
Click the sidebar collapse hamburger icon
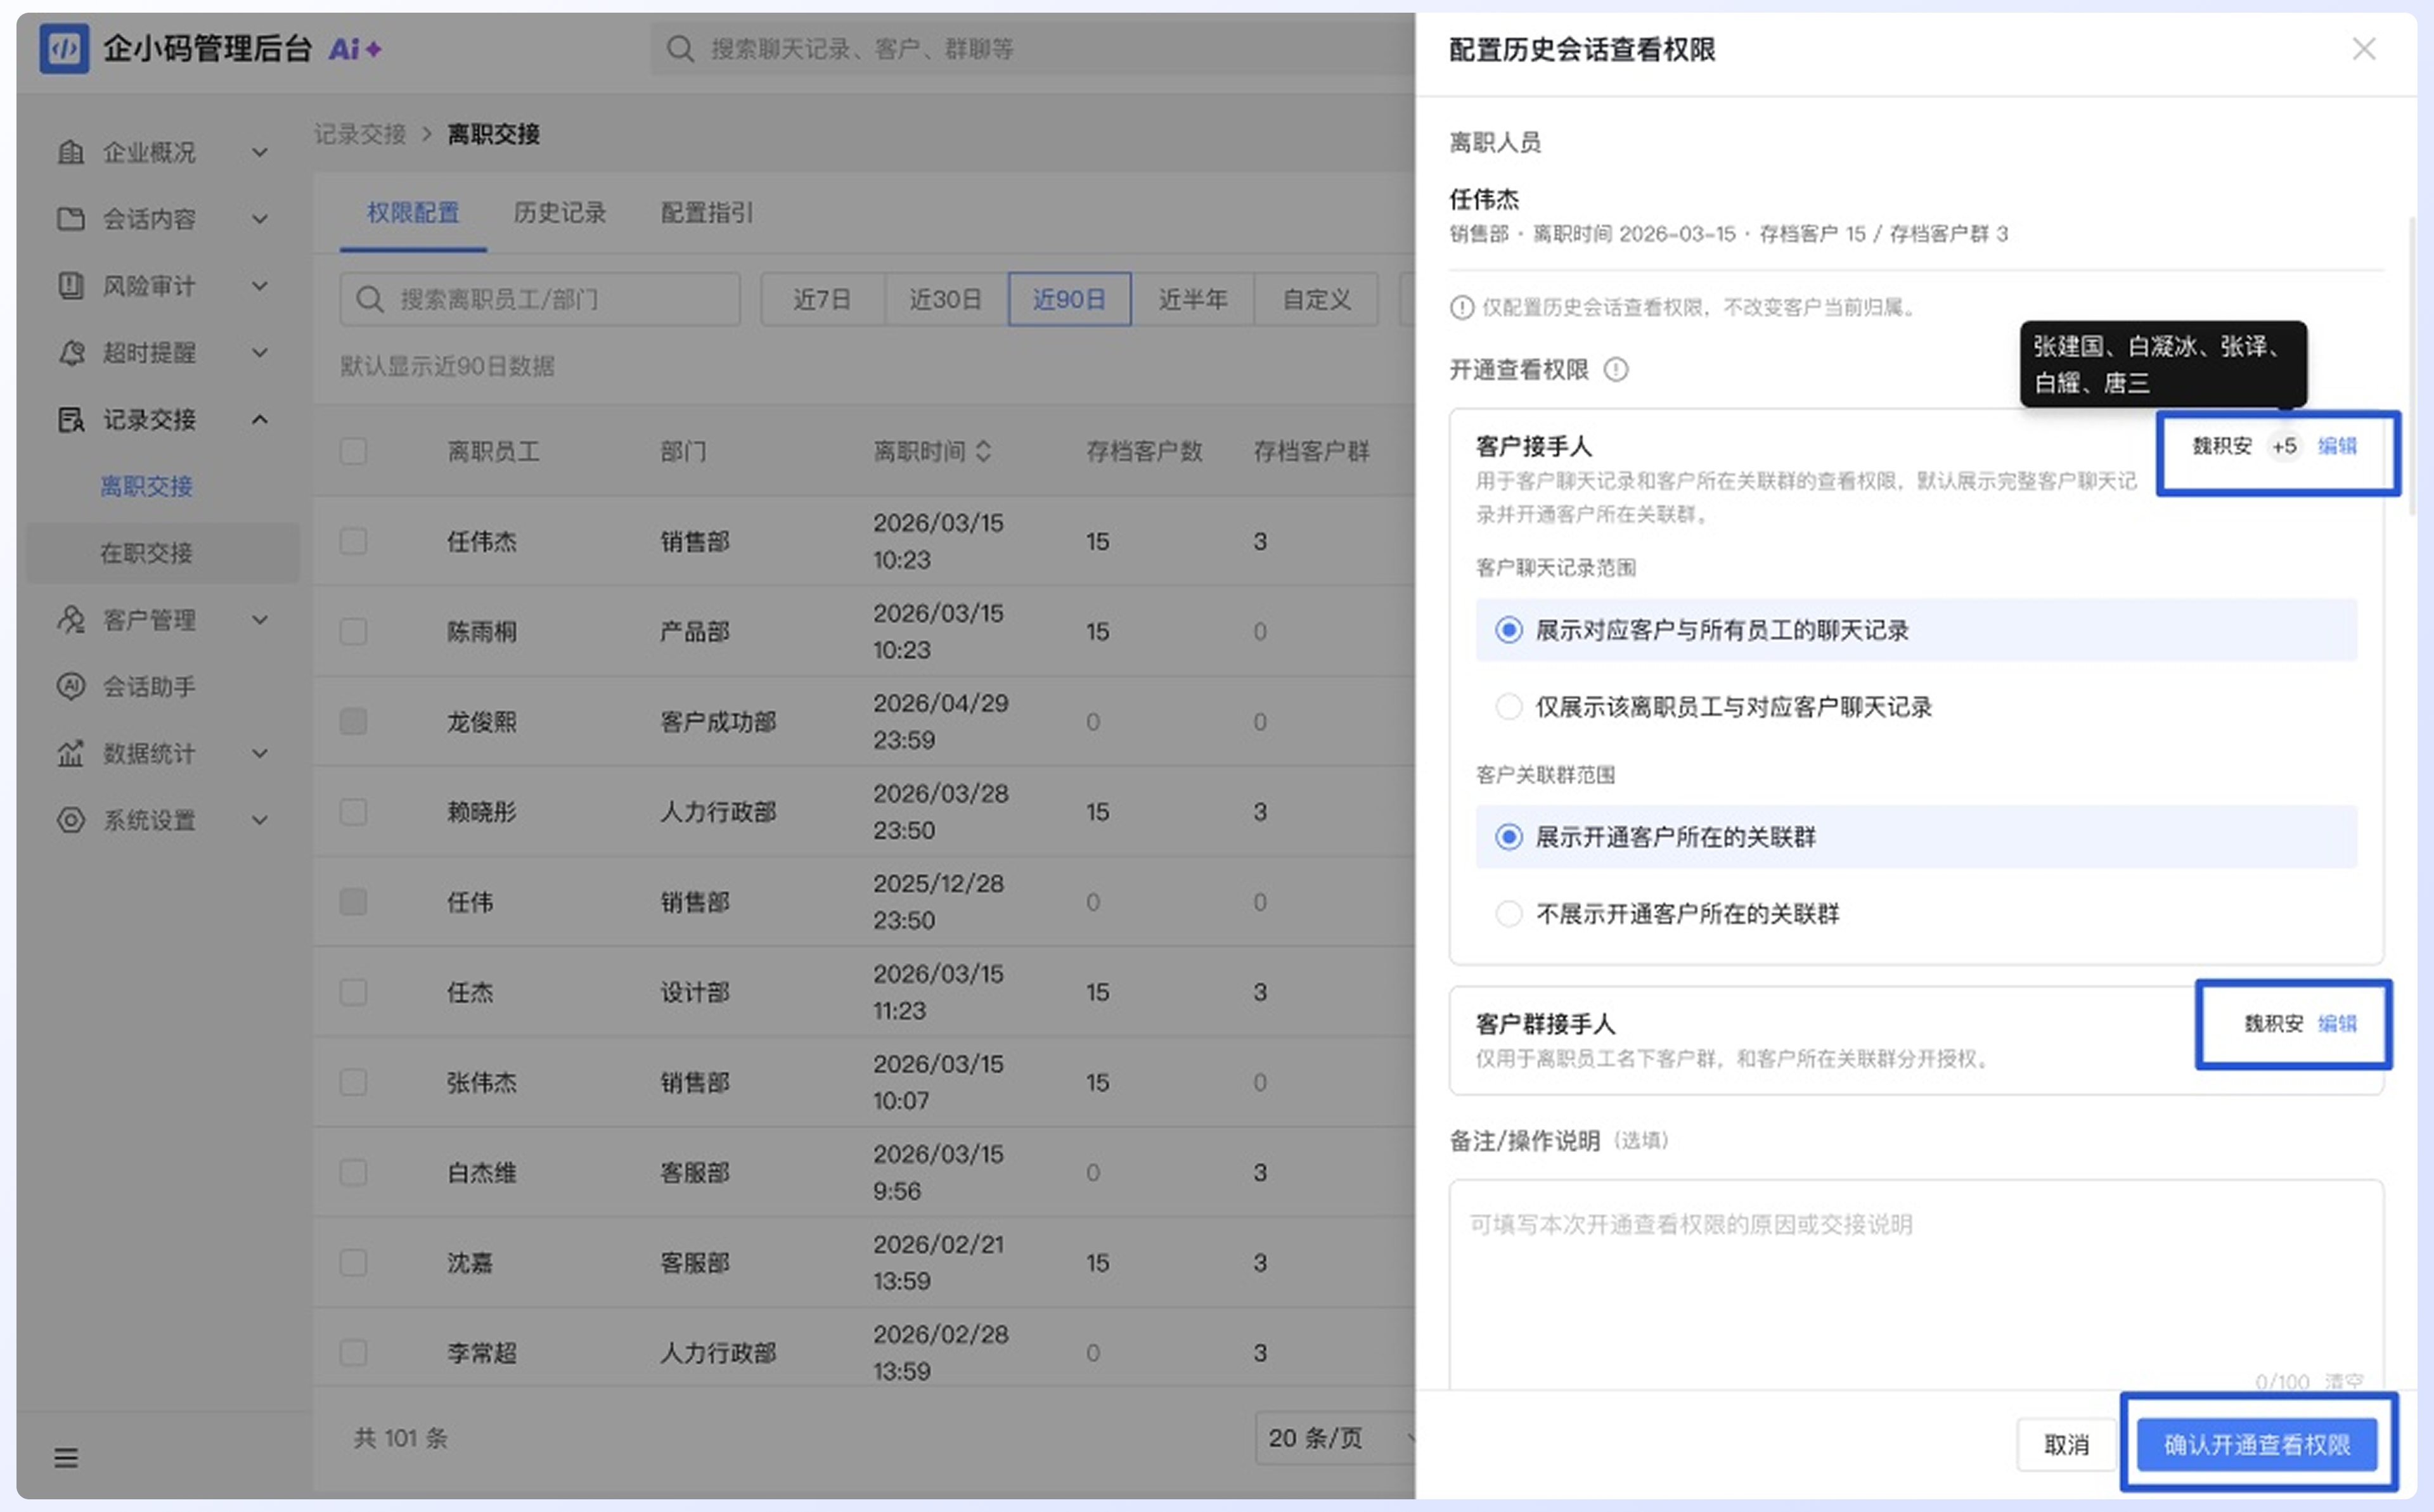(x=66, y=1458)
